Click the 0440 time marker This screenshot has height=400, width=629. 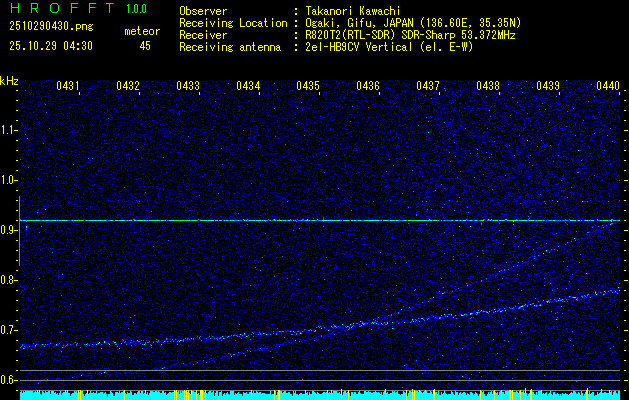(607, 87)
